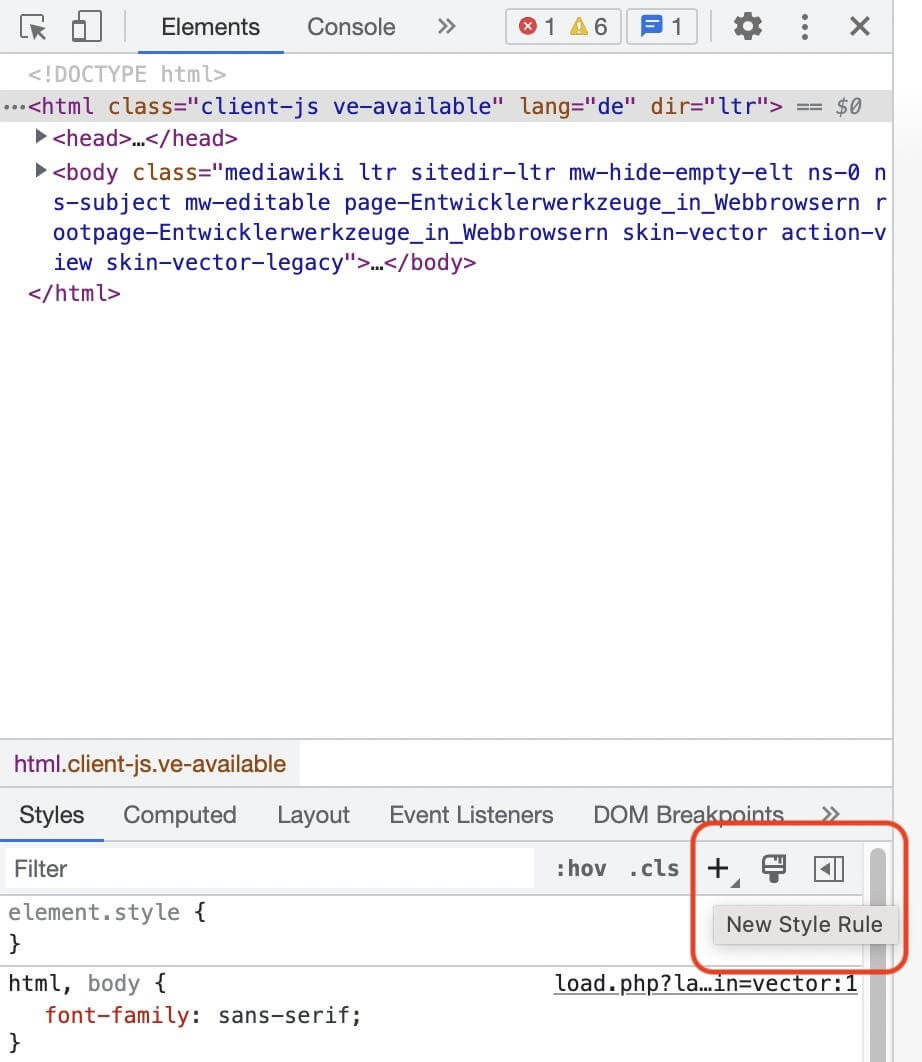Select the html element node
The image size is (922, 1062).
[445, 106]
